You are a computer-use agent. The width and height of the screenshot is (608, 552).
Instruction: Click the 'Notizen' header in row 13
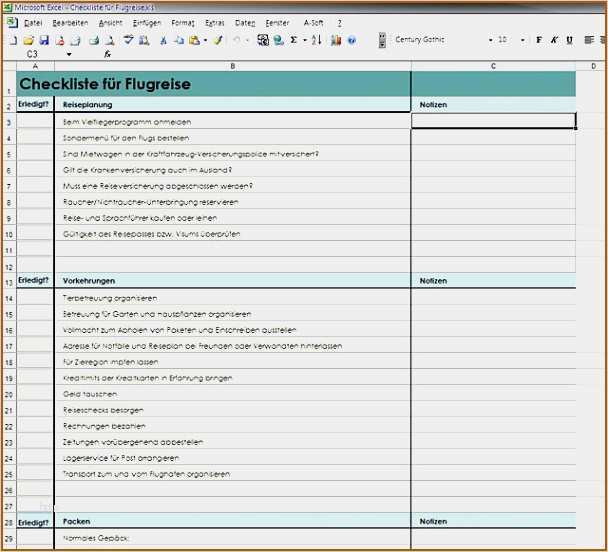click(493, 281)
